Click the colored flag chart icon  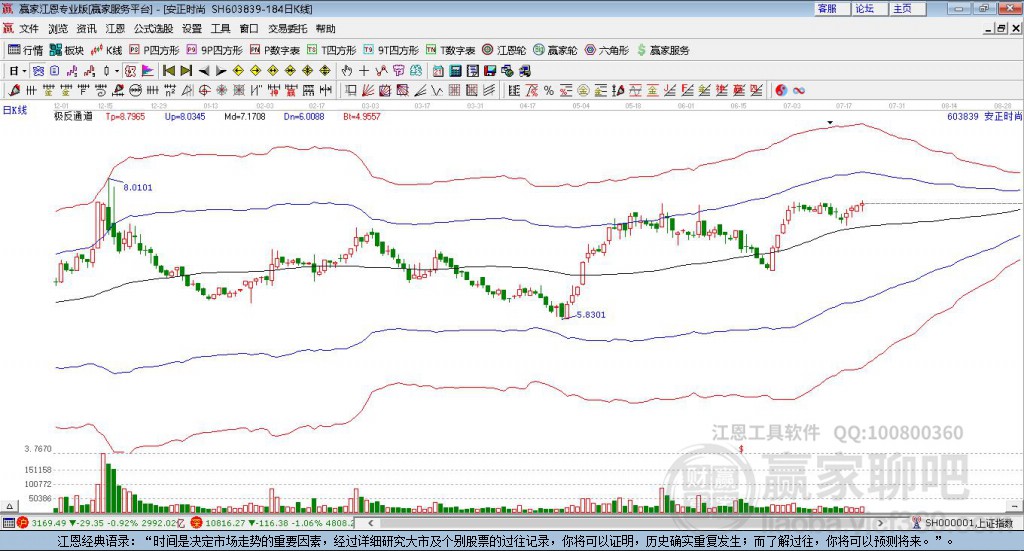point(148,71)
